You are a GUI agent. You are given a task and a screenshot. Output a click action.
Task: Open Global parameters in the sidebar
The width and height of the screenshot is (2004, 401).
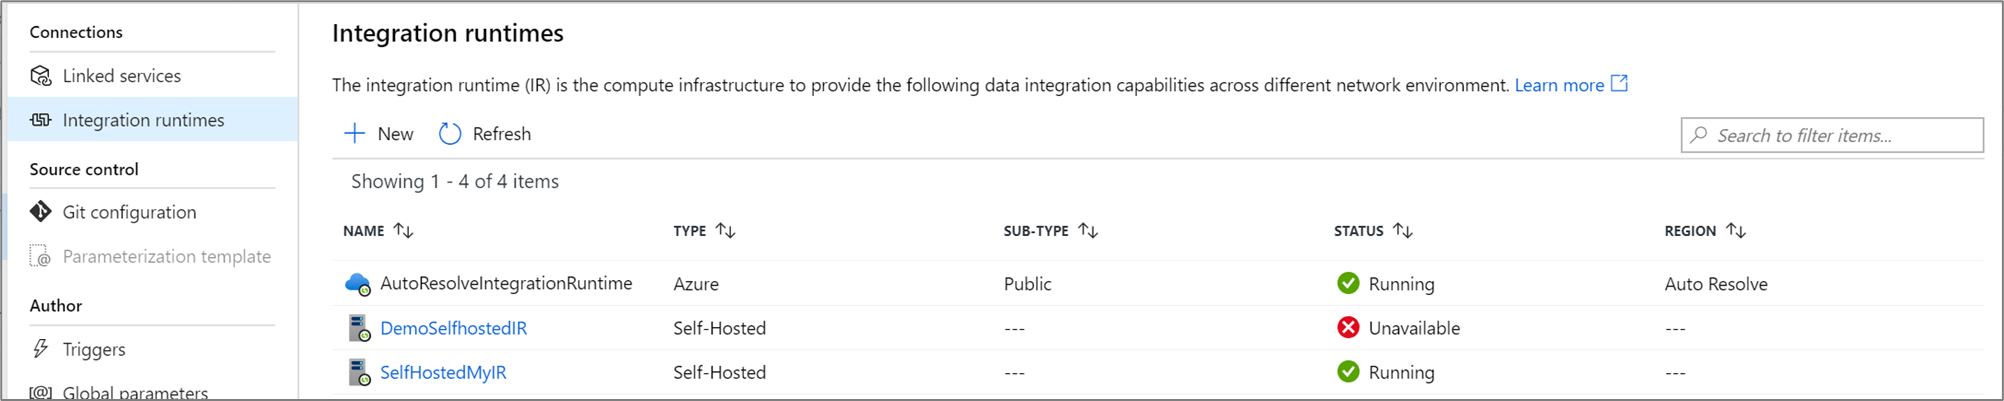click(x=135, y=393)
